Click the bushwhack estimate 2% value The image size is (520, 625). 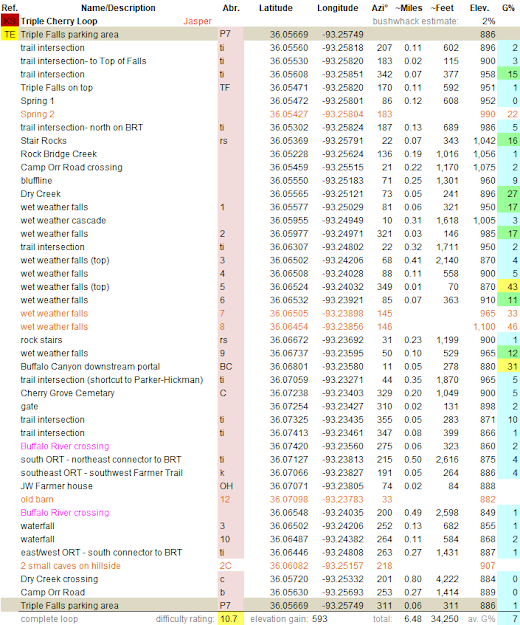[x=489, y=21]
